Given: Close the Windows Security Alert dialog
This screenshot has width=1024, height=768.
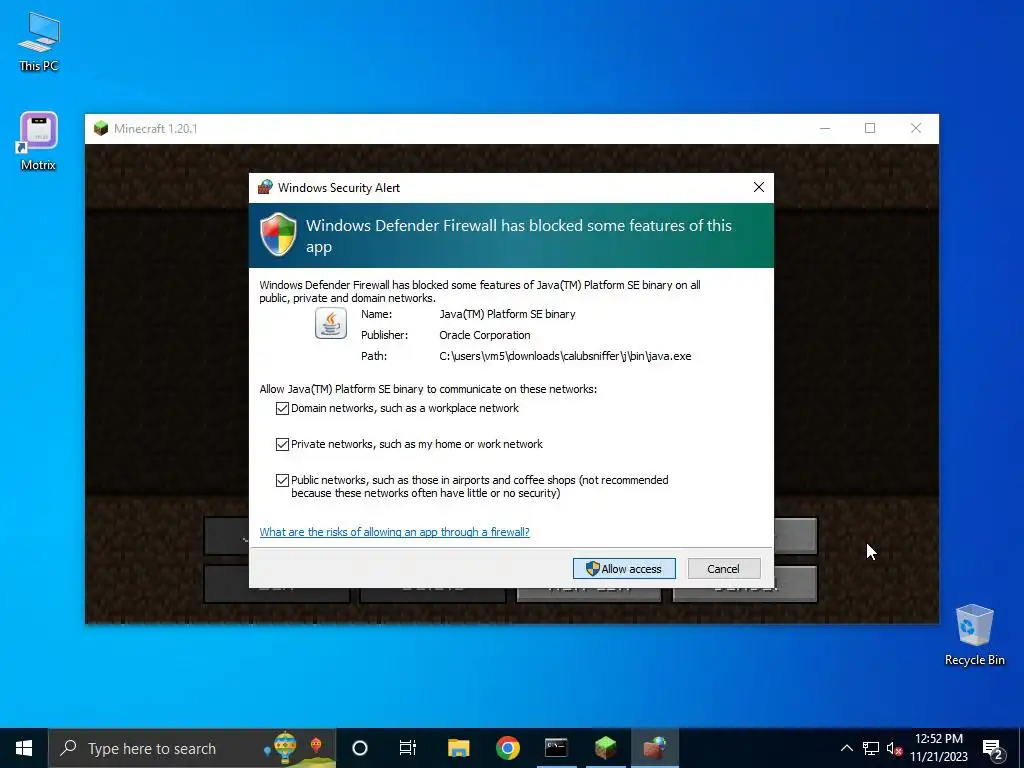Looking at the screenshot, I should tap(758, 187).
